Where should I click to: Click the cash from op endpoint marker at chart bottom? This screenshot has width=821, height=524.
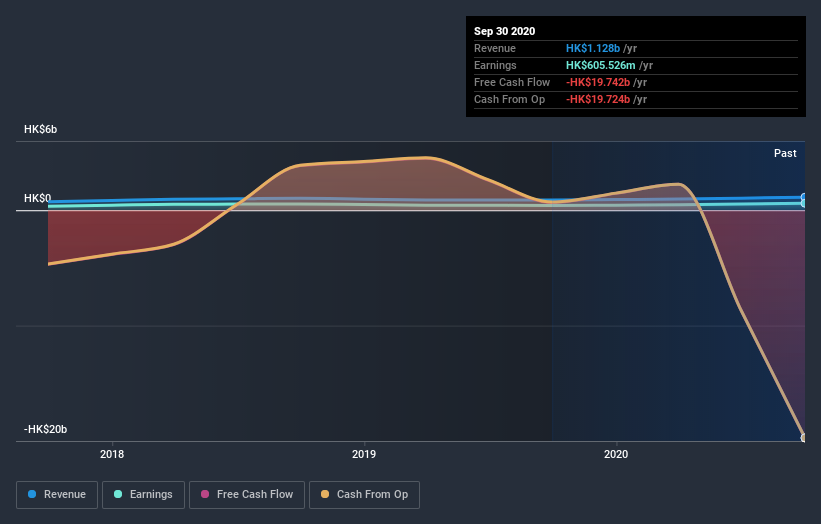[804, 438]
